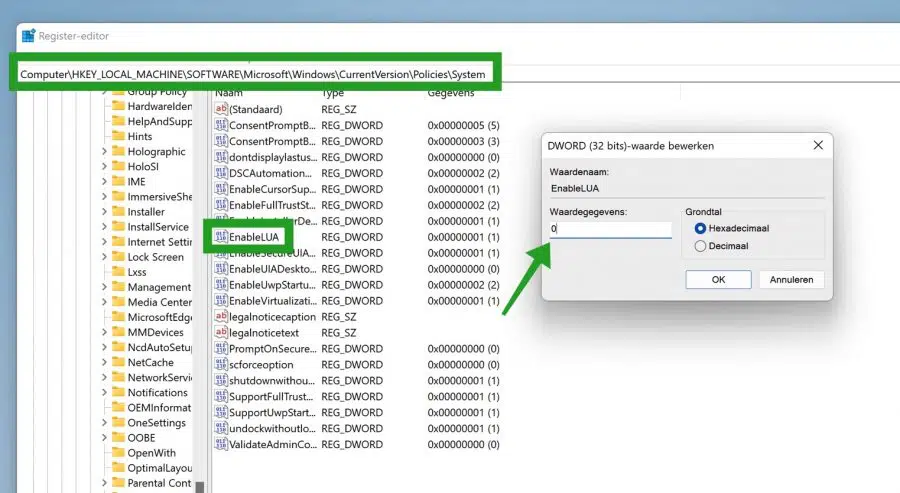The height and width of the screenshot is (493, 900).
Task: Click the undockwithoutlo... DWORD icon
Action: click(221, 428)
